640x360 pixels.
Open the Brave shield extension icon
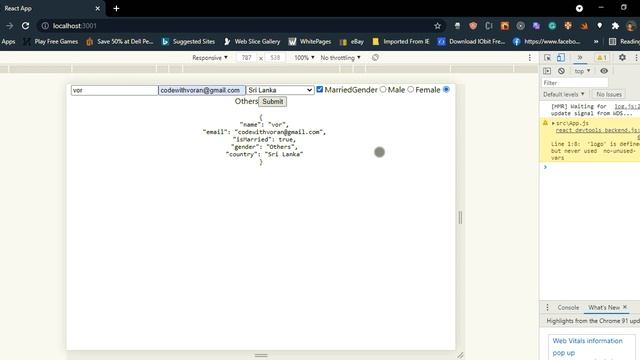[x=473, y=26]
